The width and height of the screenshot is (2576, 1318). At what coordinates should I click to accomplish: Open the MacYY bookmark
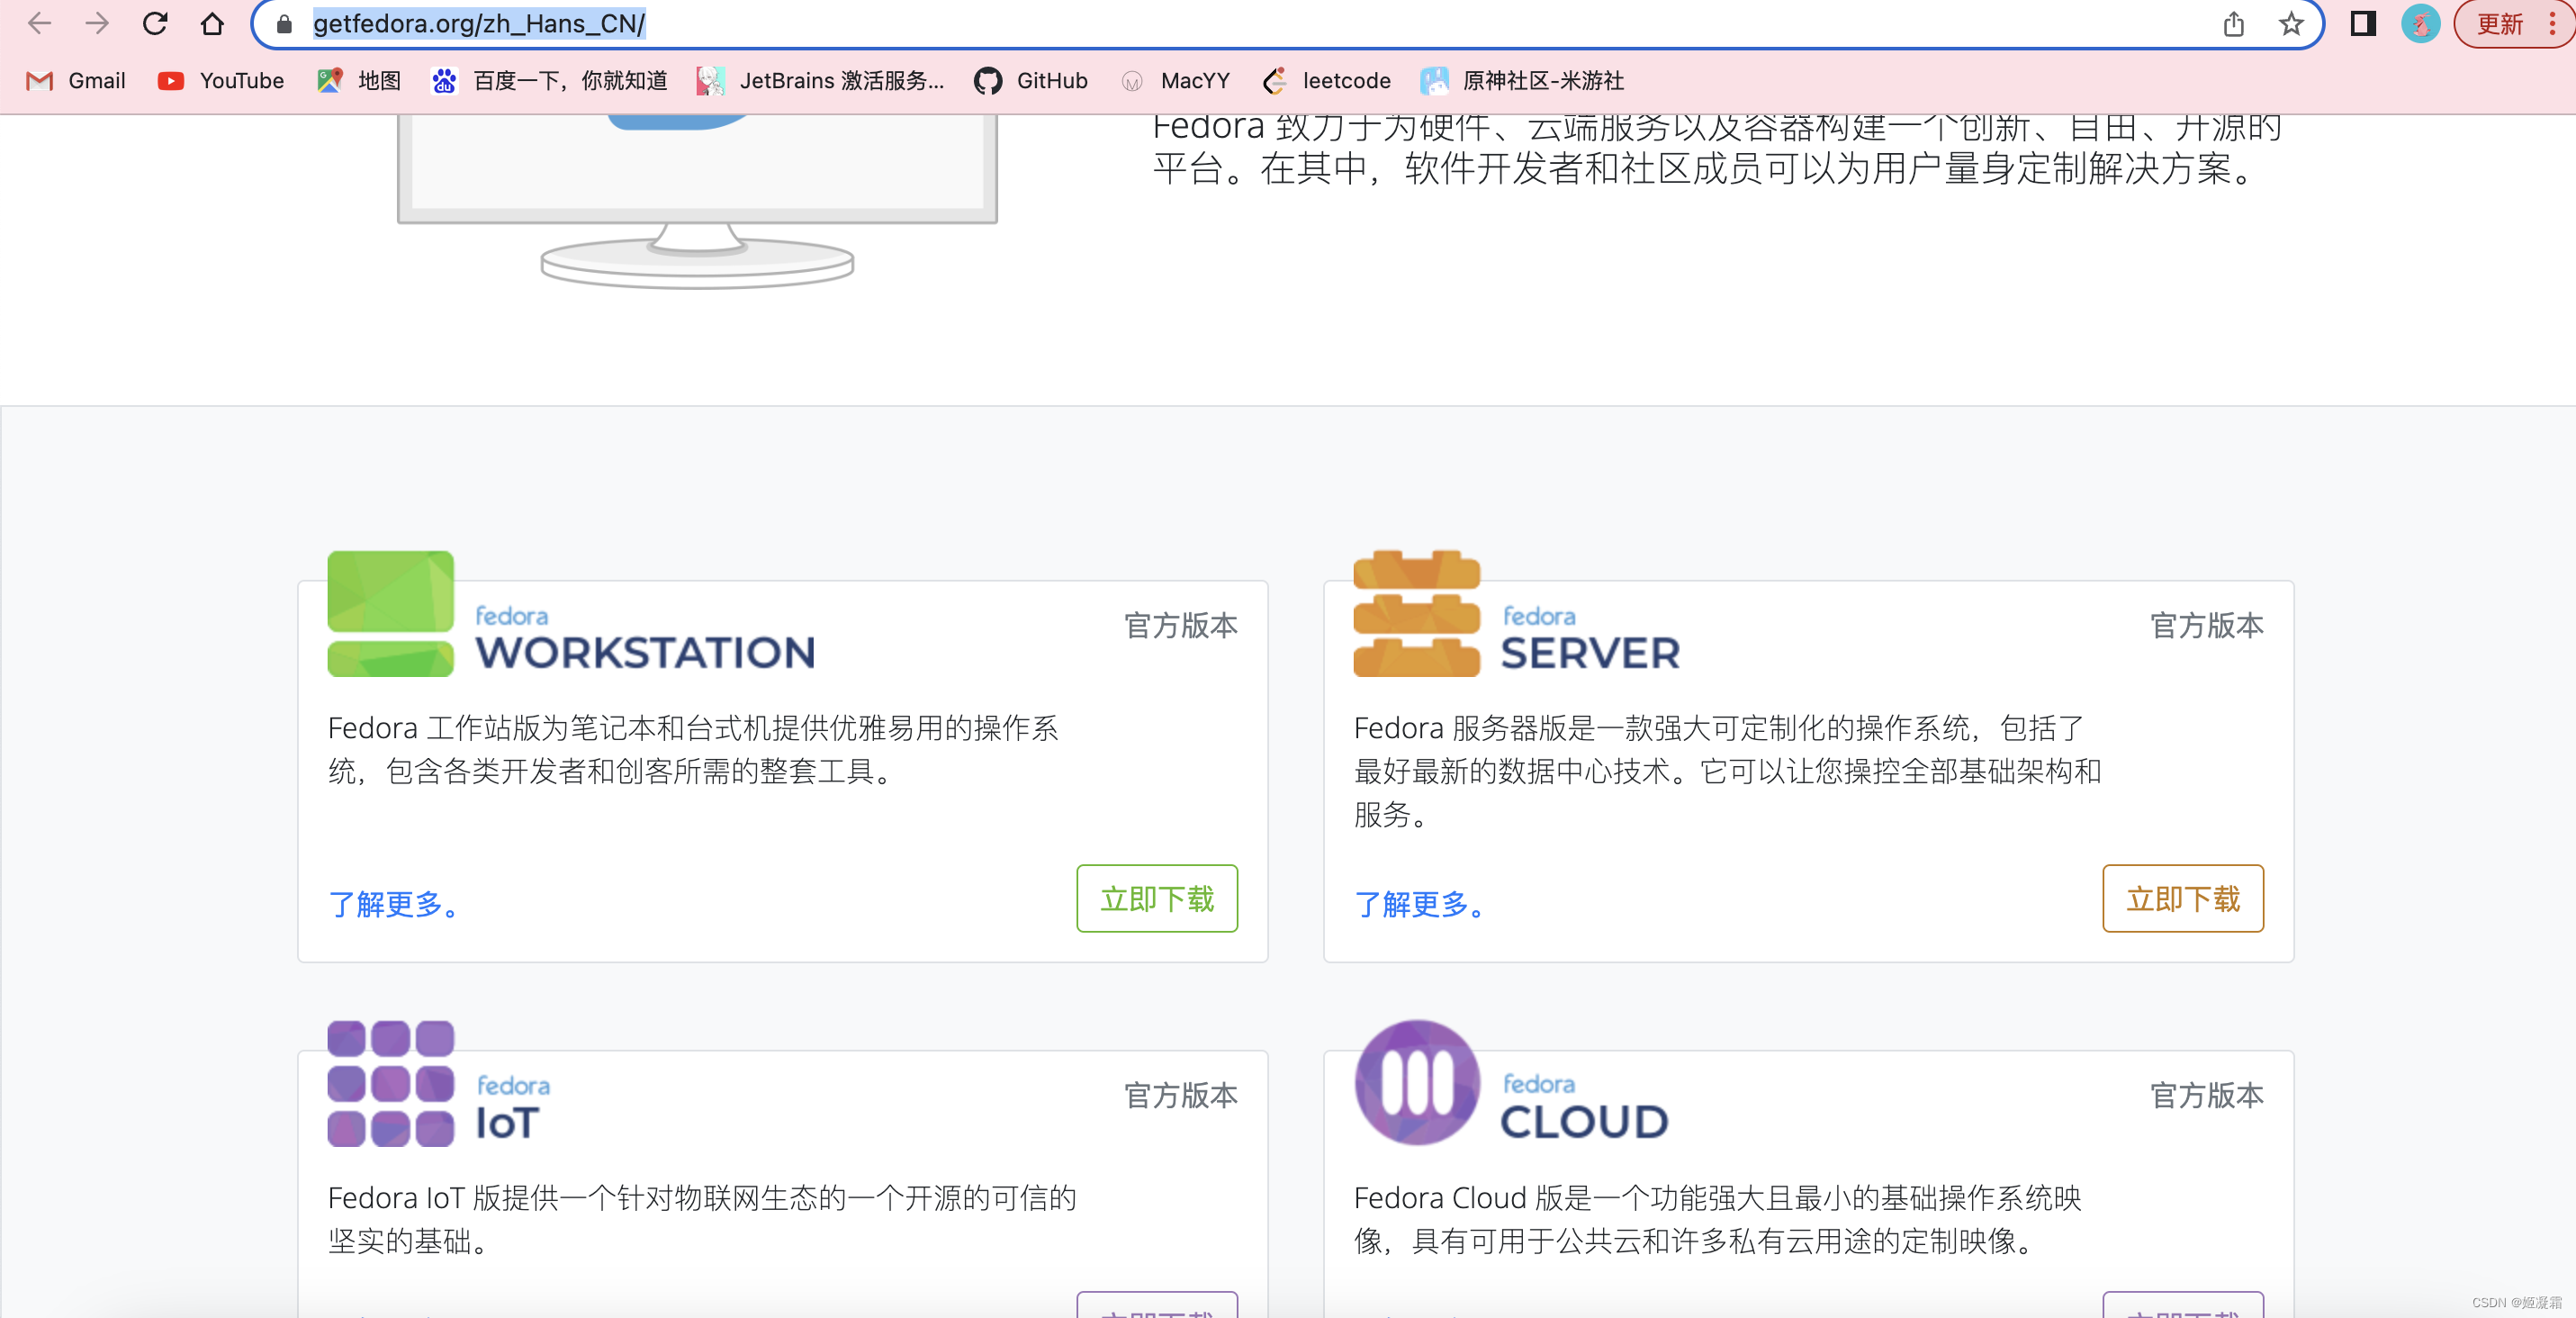point(1175,81)
